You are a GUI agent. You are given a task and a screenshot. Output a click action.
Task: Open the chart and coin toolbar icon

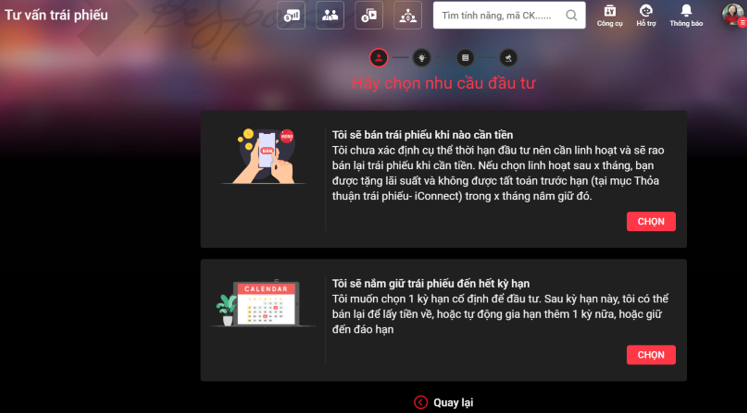tap(291, 16)
